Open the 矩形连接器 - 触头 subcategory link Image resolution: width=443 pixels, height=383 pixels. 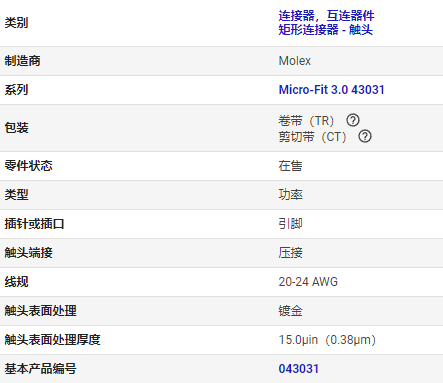326,30
